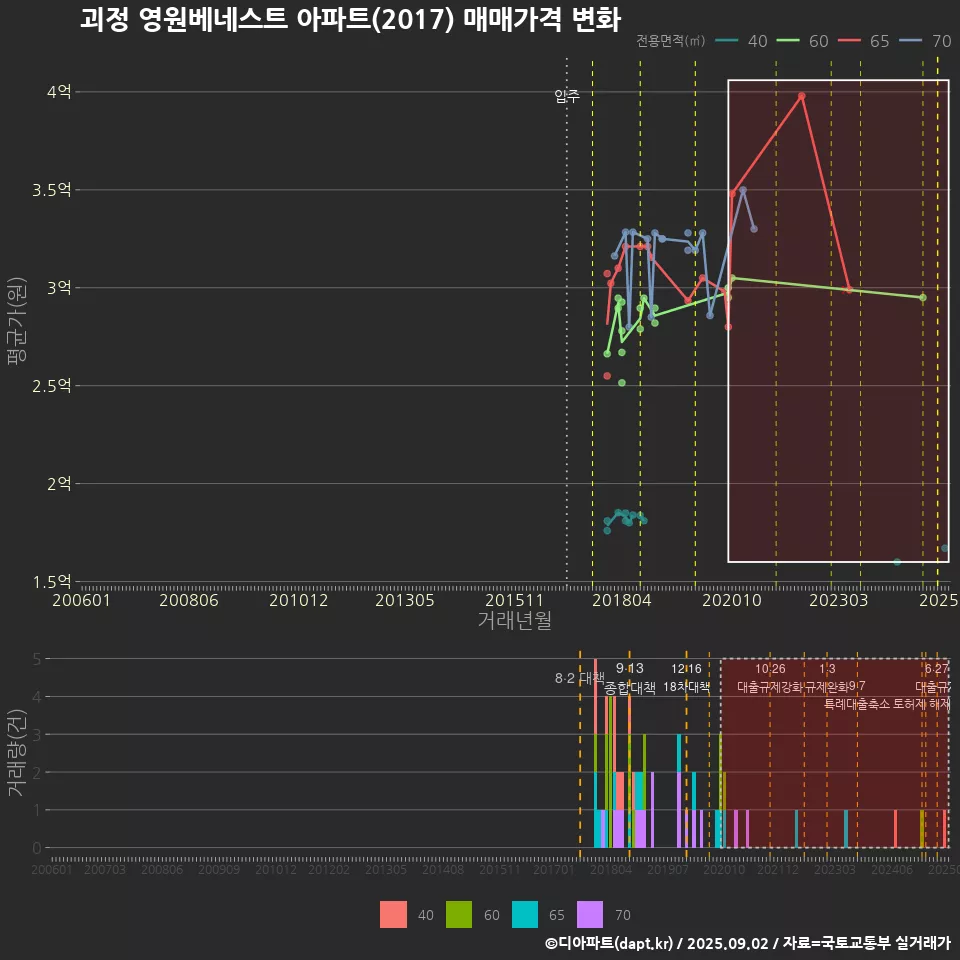This screenshot has width=960, height=960.
Task: Click the 65 cyan swatch in bottom legend
Action: pyautogui.click(x=525, y=915)
